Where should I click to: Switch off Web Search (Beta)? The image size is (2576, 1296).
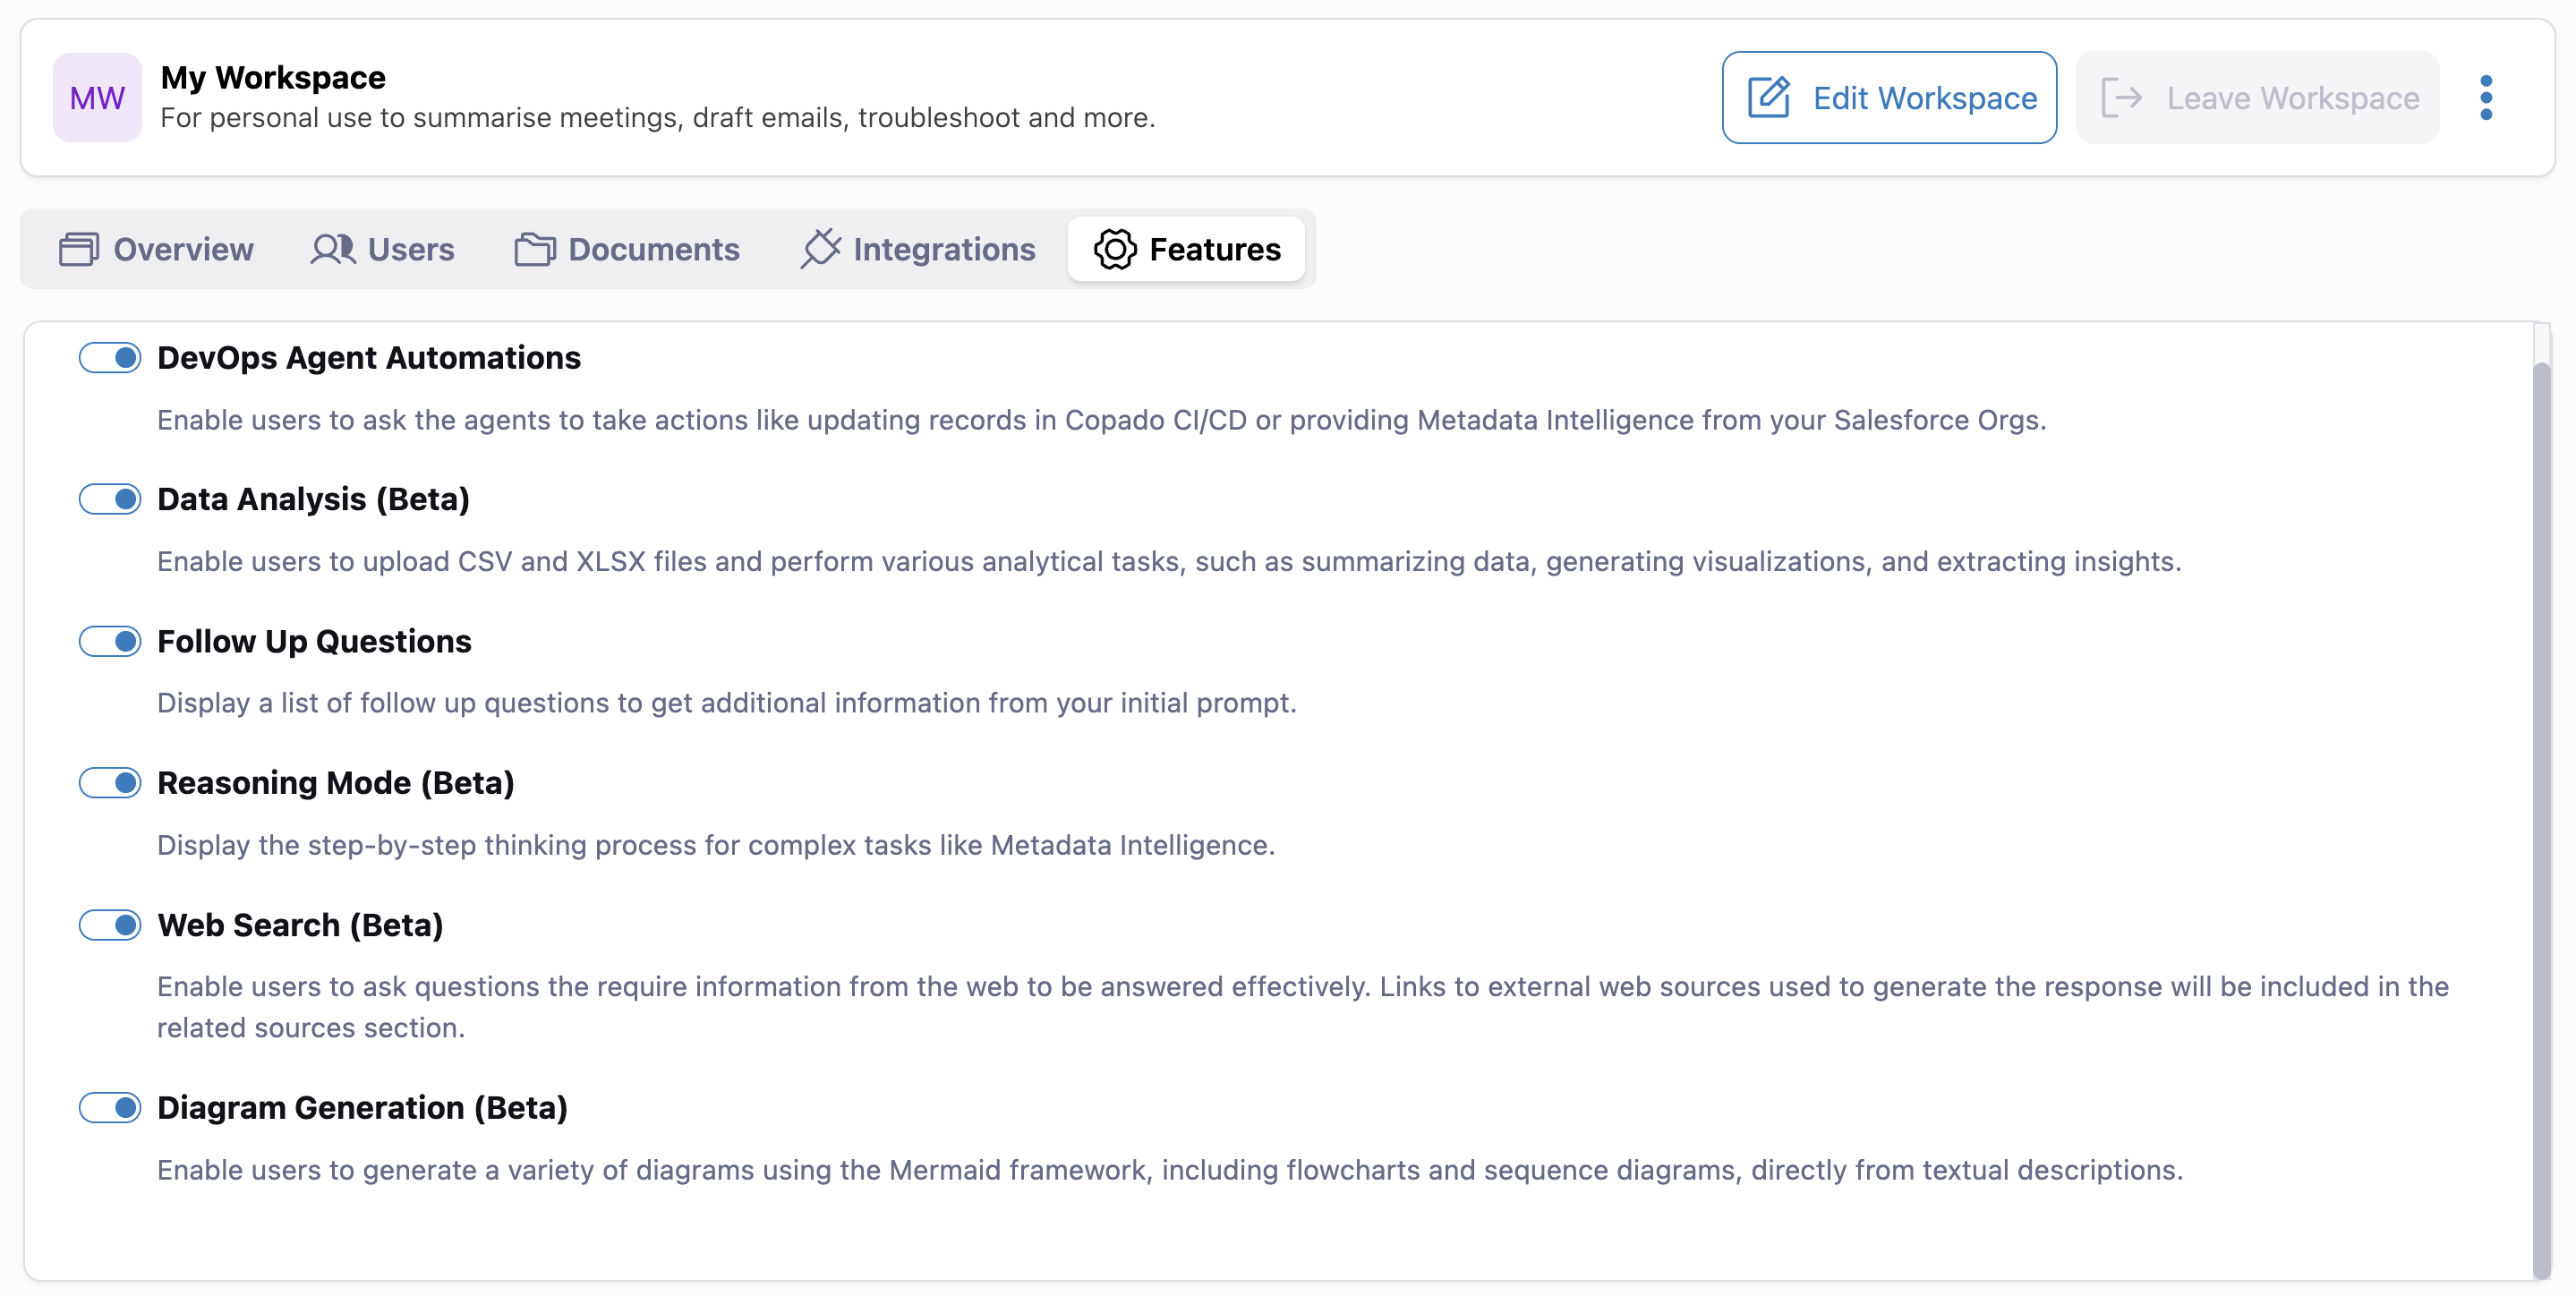click(x=110, y=925)
